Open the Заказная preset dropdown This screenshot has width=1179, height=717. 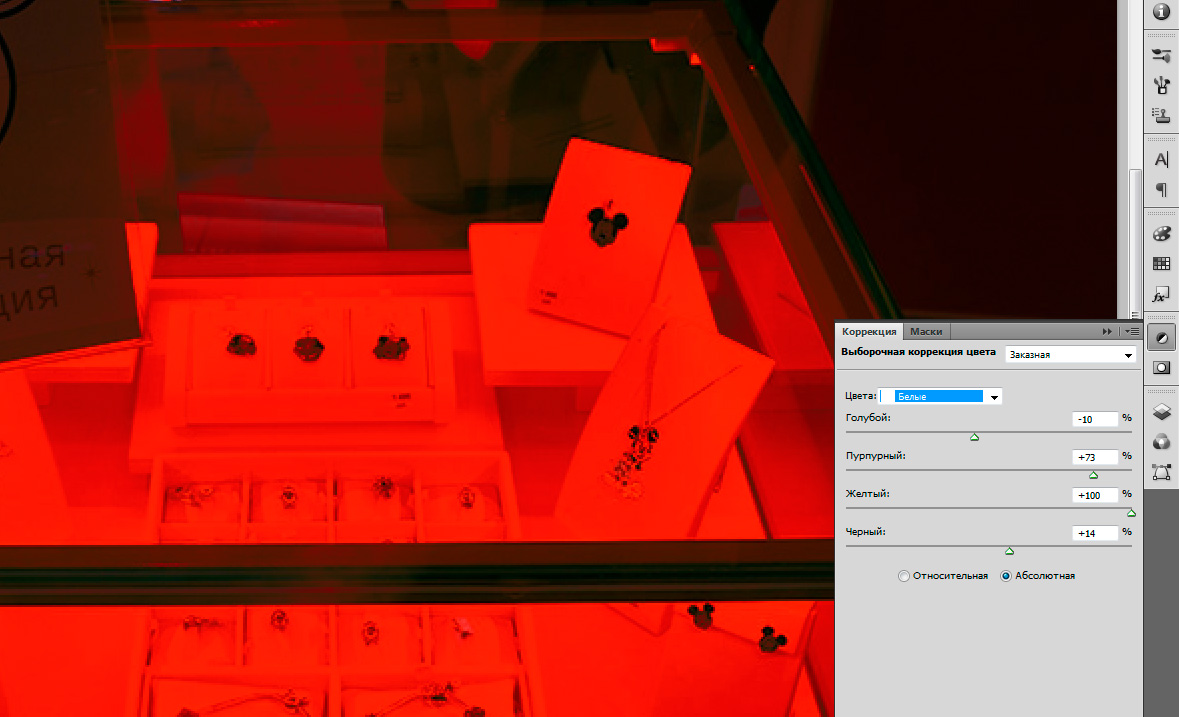pos(1071,355)
